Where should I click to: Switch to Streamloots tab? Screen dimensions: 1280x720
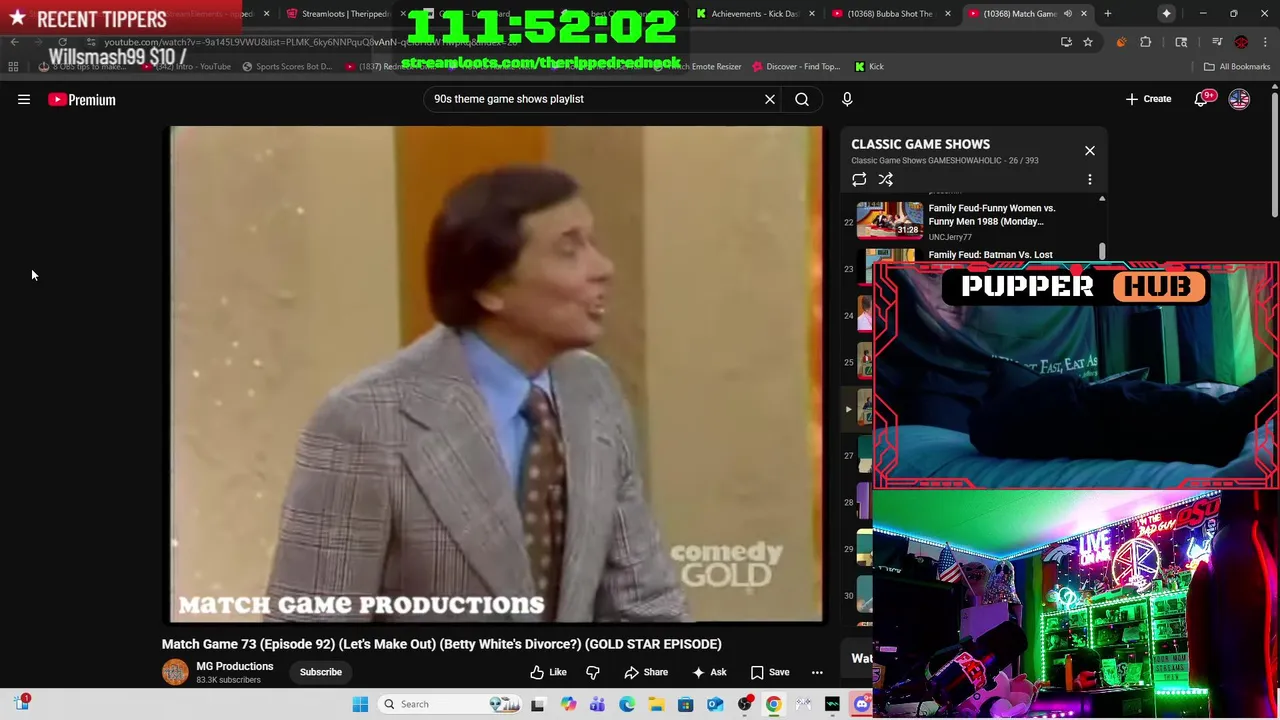click(346, 14)
